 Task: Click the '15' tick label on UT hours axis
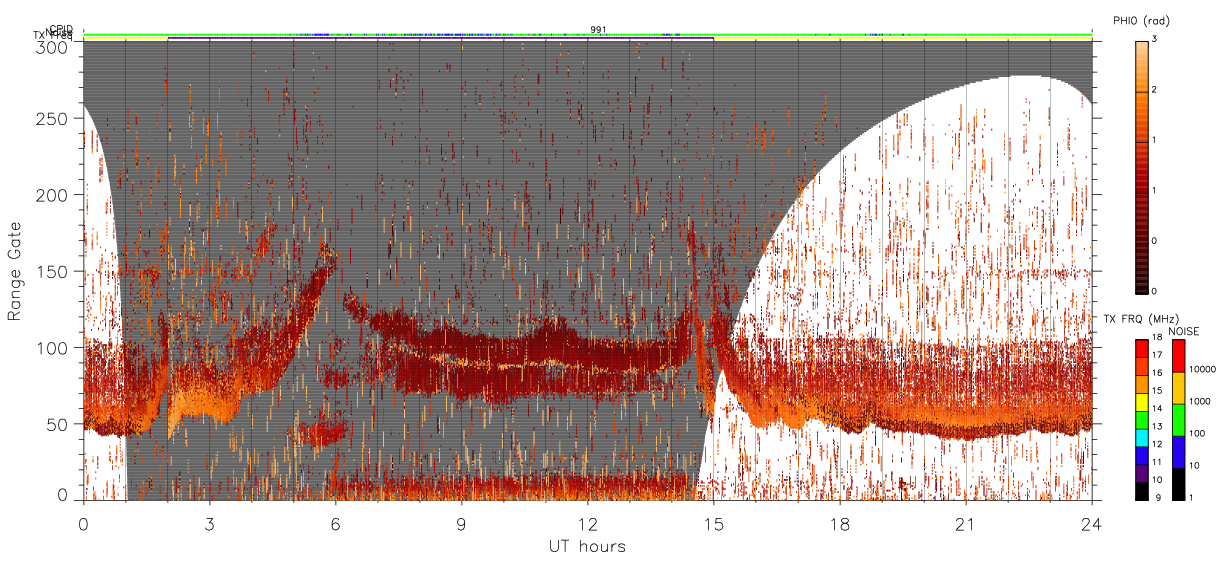713,524
